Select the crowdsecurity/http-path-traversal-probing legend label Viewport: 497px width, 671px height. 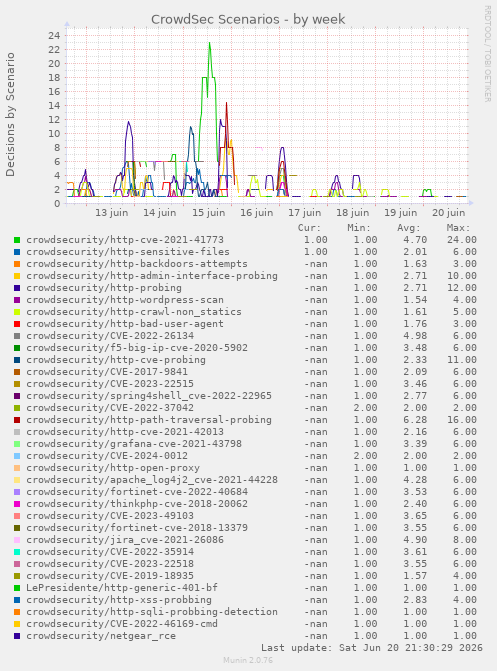149,419
